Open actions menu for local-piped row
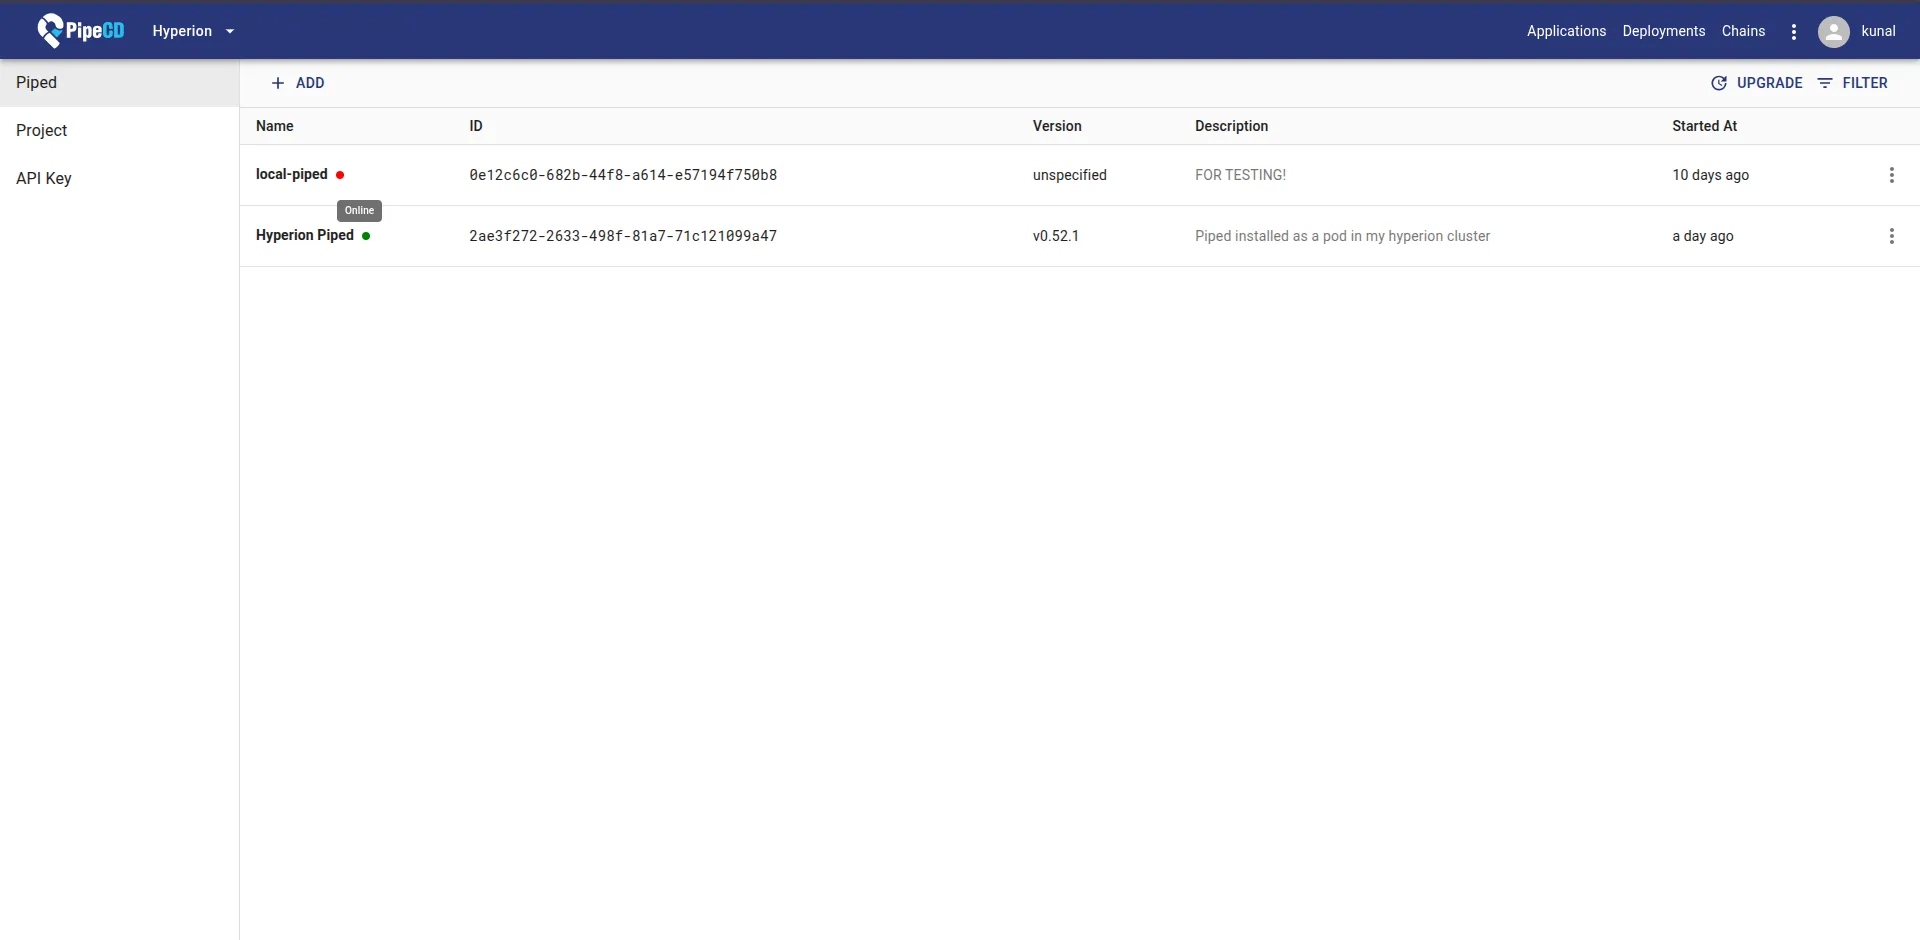The image size is (1920, 940). tap(1891, 175)
